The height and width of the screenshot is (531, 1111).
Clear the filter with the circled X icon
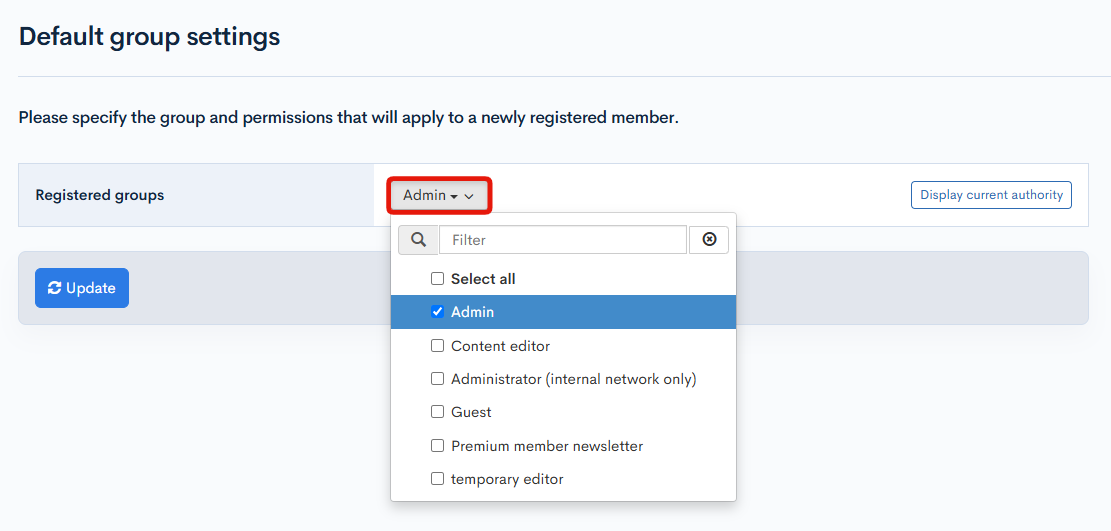pos(709,240)
